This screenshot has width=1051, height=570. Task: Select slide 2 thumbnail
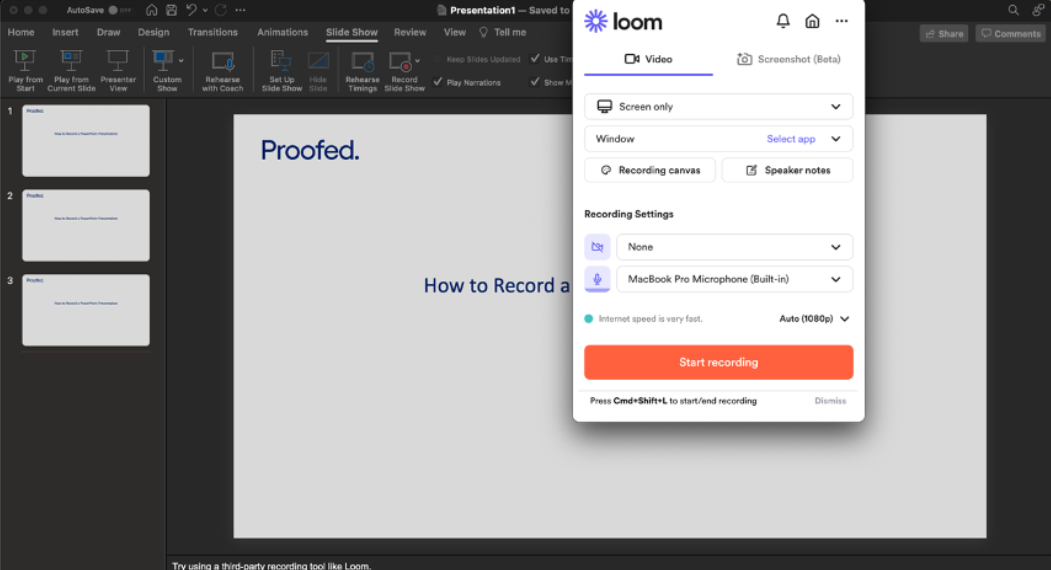coord(85,225)
